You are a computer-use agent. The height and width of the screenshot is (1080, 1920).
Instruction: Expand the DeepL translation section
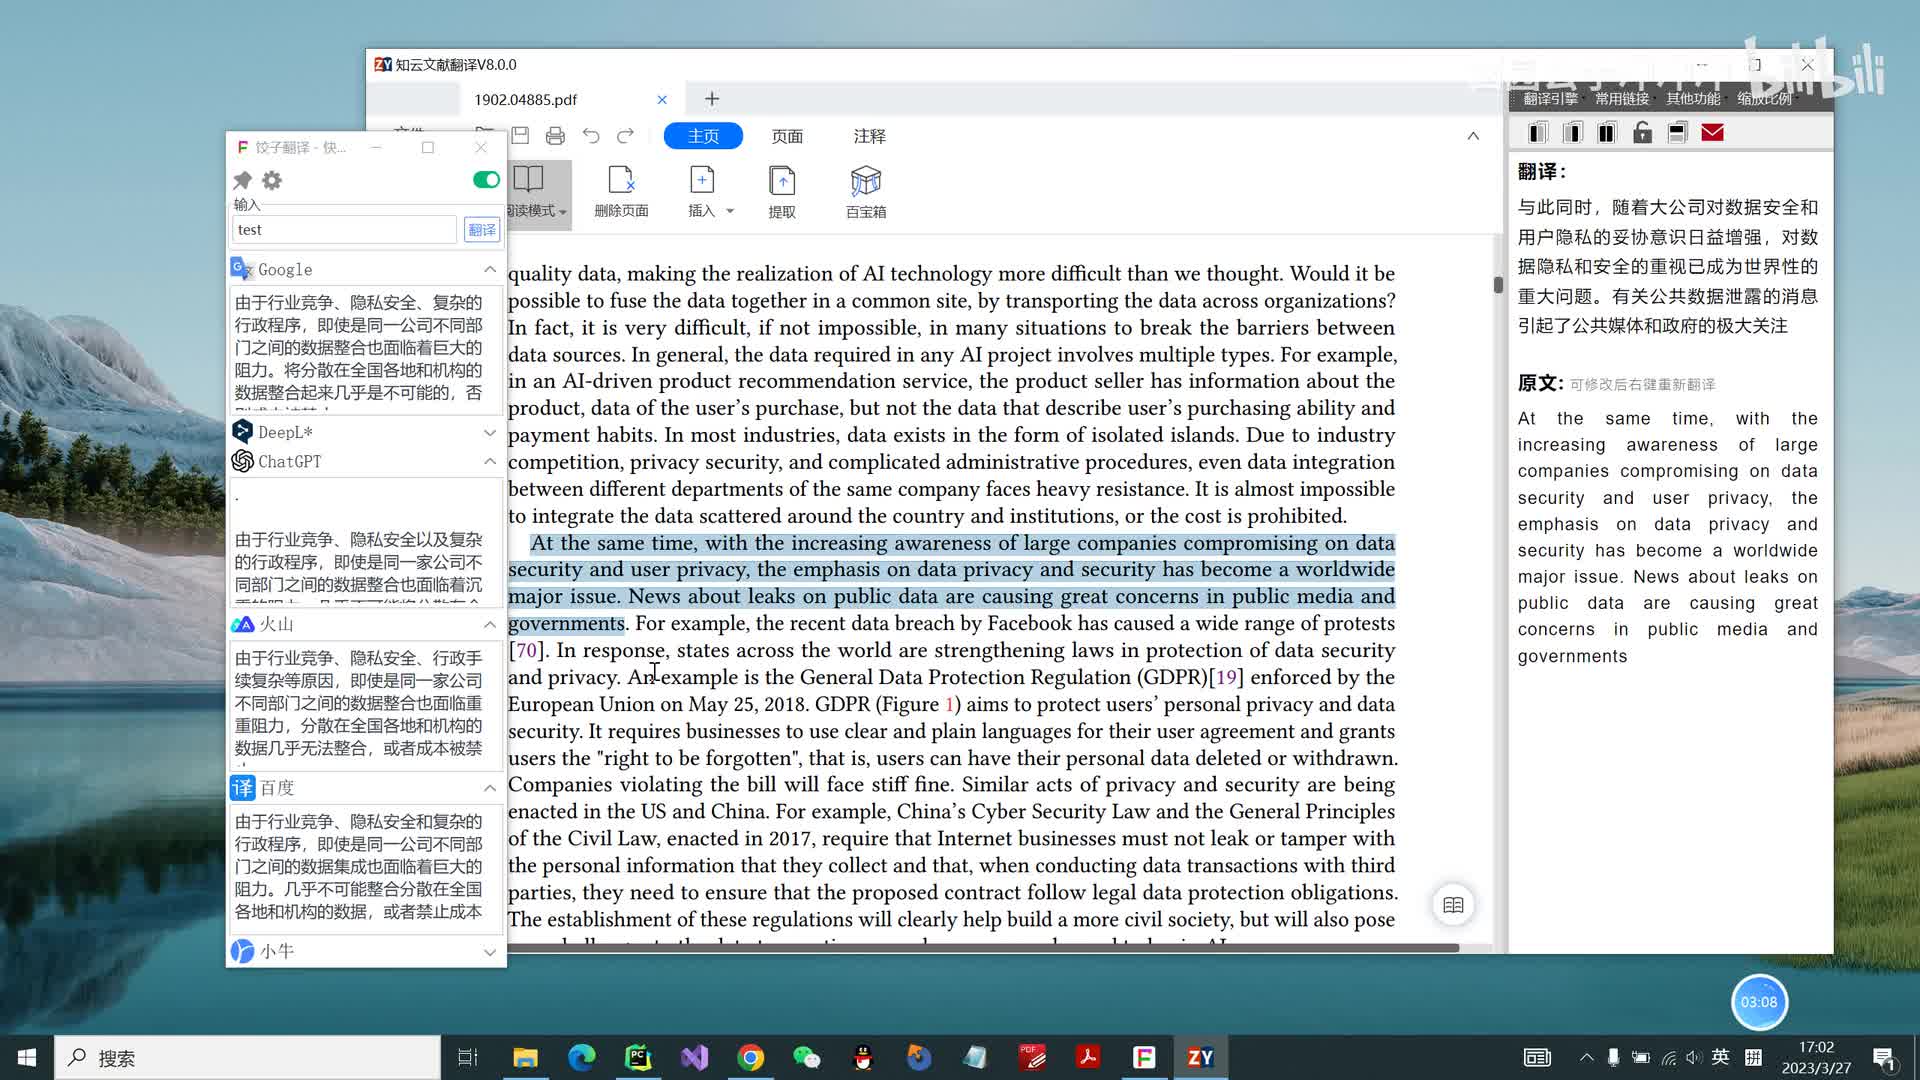[490, 433]
